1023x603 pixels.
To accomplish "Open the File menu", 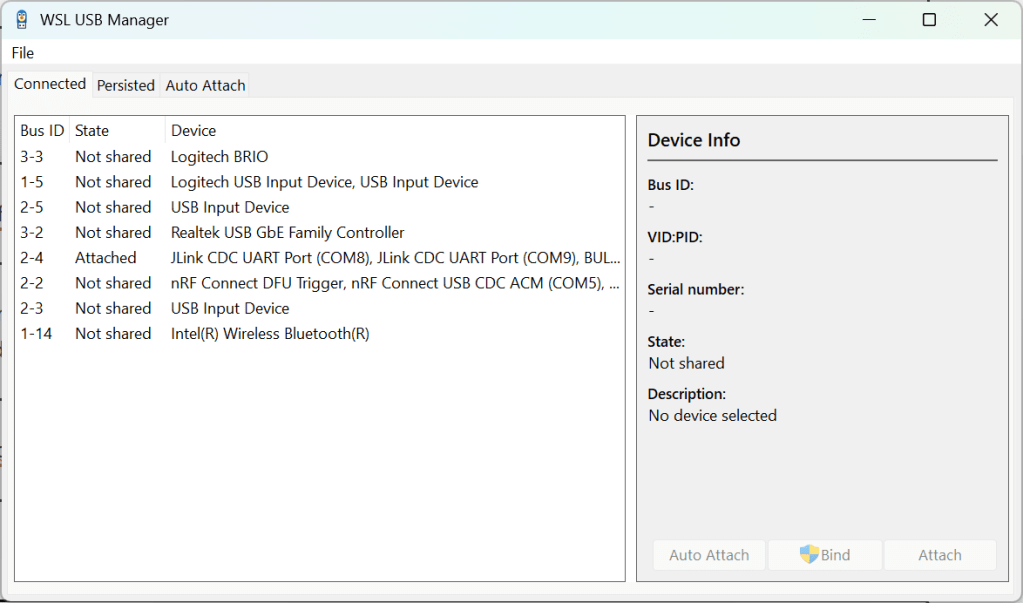I will pos(22,53).
